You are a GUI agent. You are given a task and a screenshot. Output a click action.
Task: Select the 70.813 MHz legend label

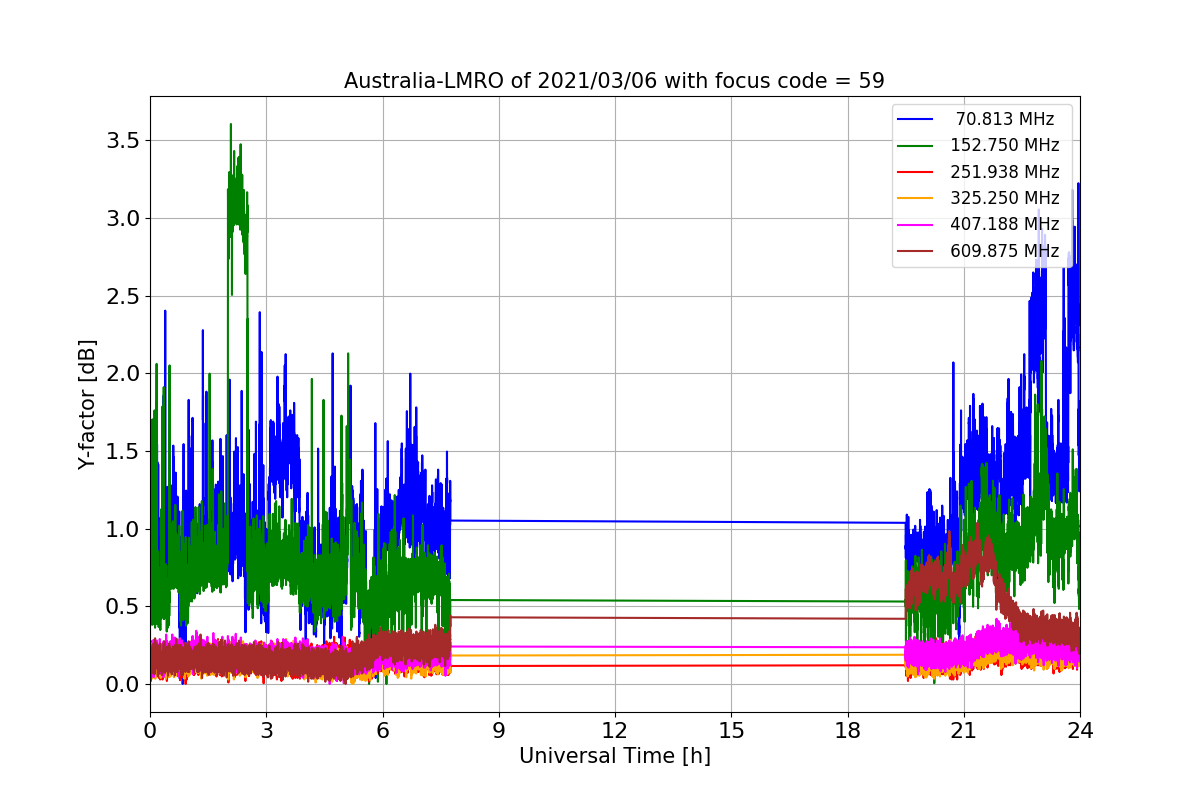click(x=1005, y=119)
